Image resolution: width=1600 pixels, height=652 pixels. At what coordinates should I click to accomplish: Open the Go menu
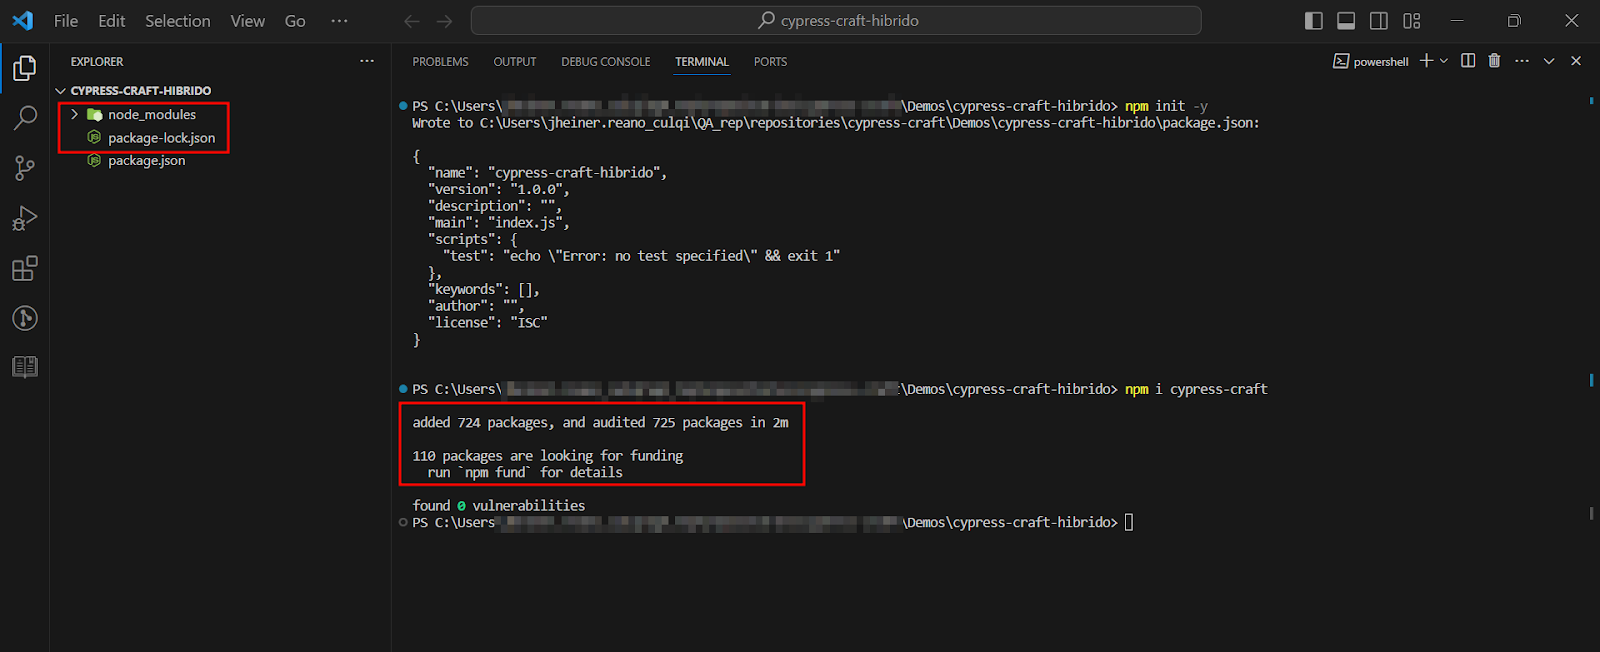coord(295,21)
